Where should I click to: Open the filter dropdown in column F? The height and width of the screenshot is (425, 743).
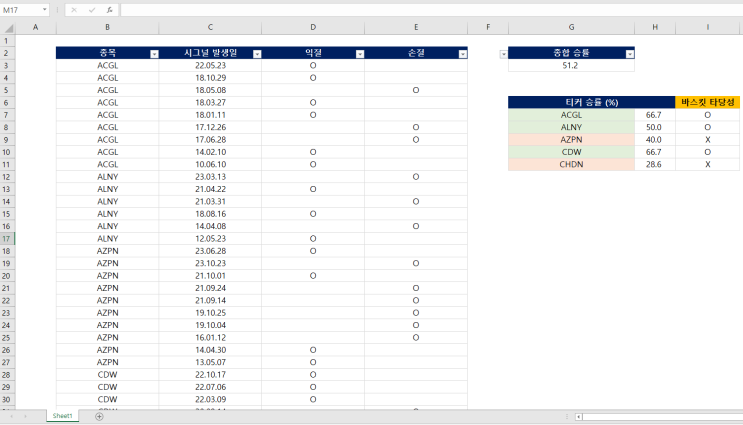503,54
